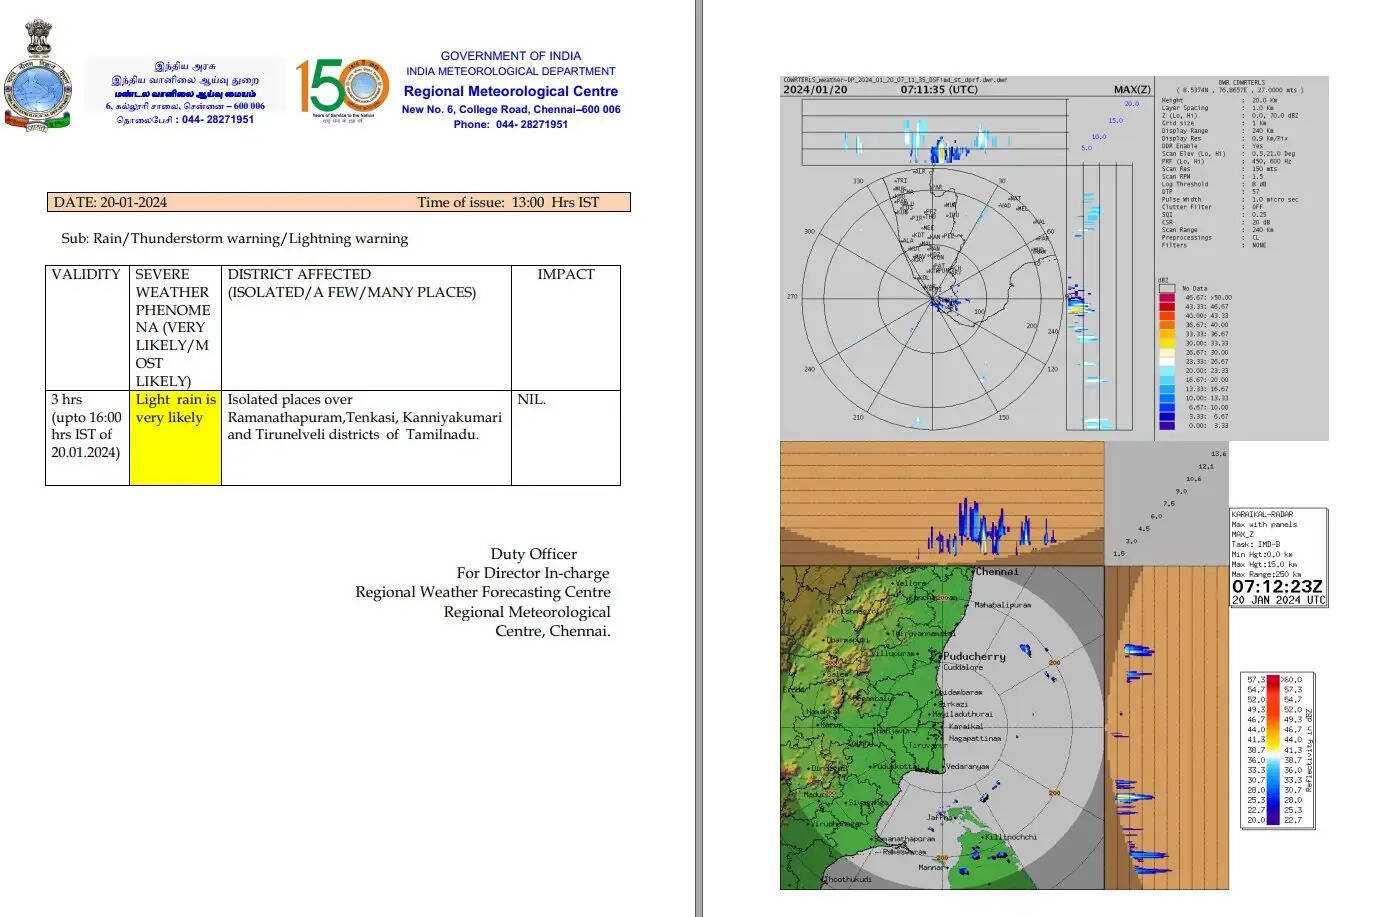Click the Duty Officer signature line
This screenshot has width=1377, height=917.
[533, 554]
